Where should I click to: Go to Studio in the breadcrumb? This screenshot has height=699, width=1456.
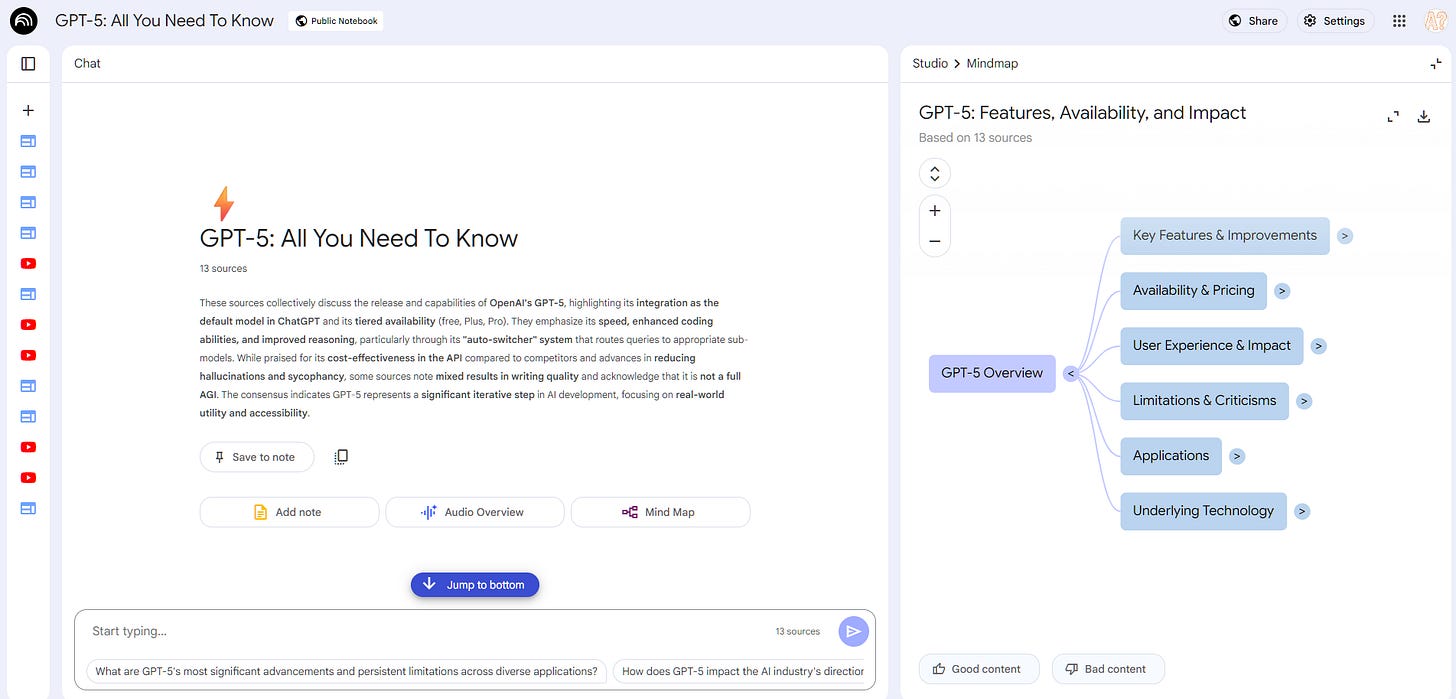click(x=930, y=63)
